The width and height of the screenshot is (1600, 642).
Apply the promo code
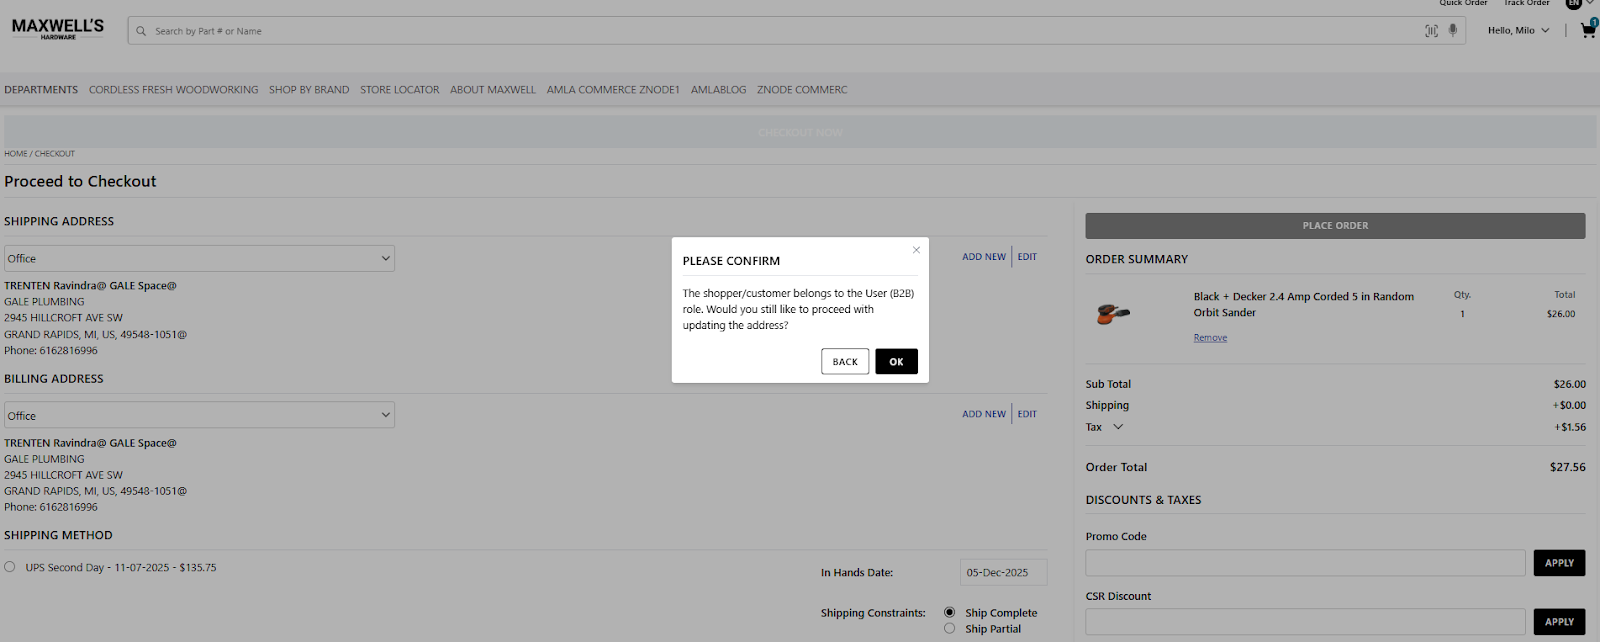coord(1559,563)
